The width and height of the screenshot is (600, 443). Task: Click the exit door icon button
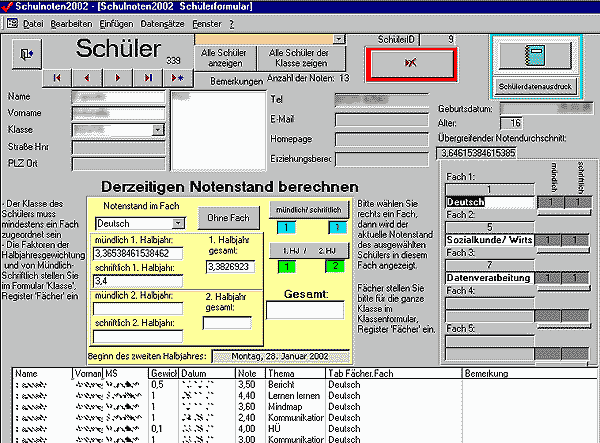(x=26, y=55)
